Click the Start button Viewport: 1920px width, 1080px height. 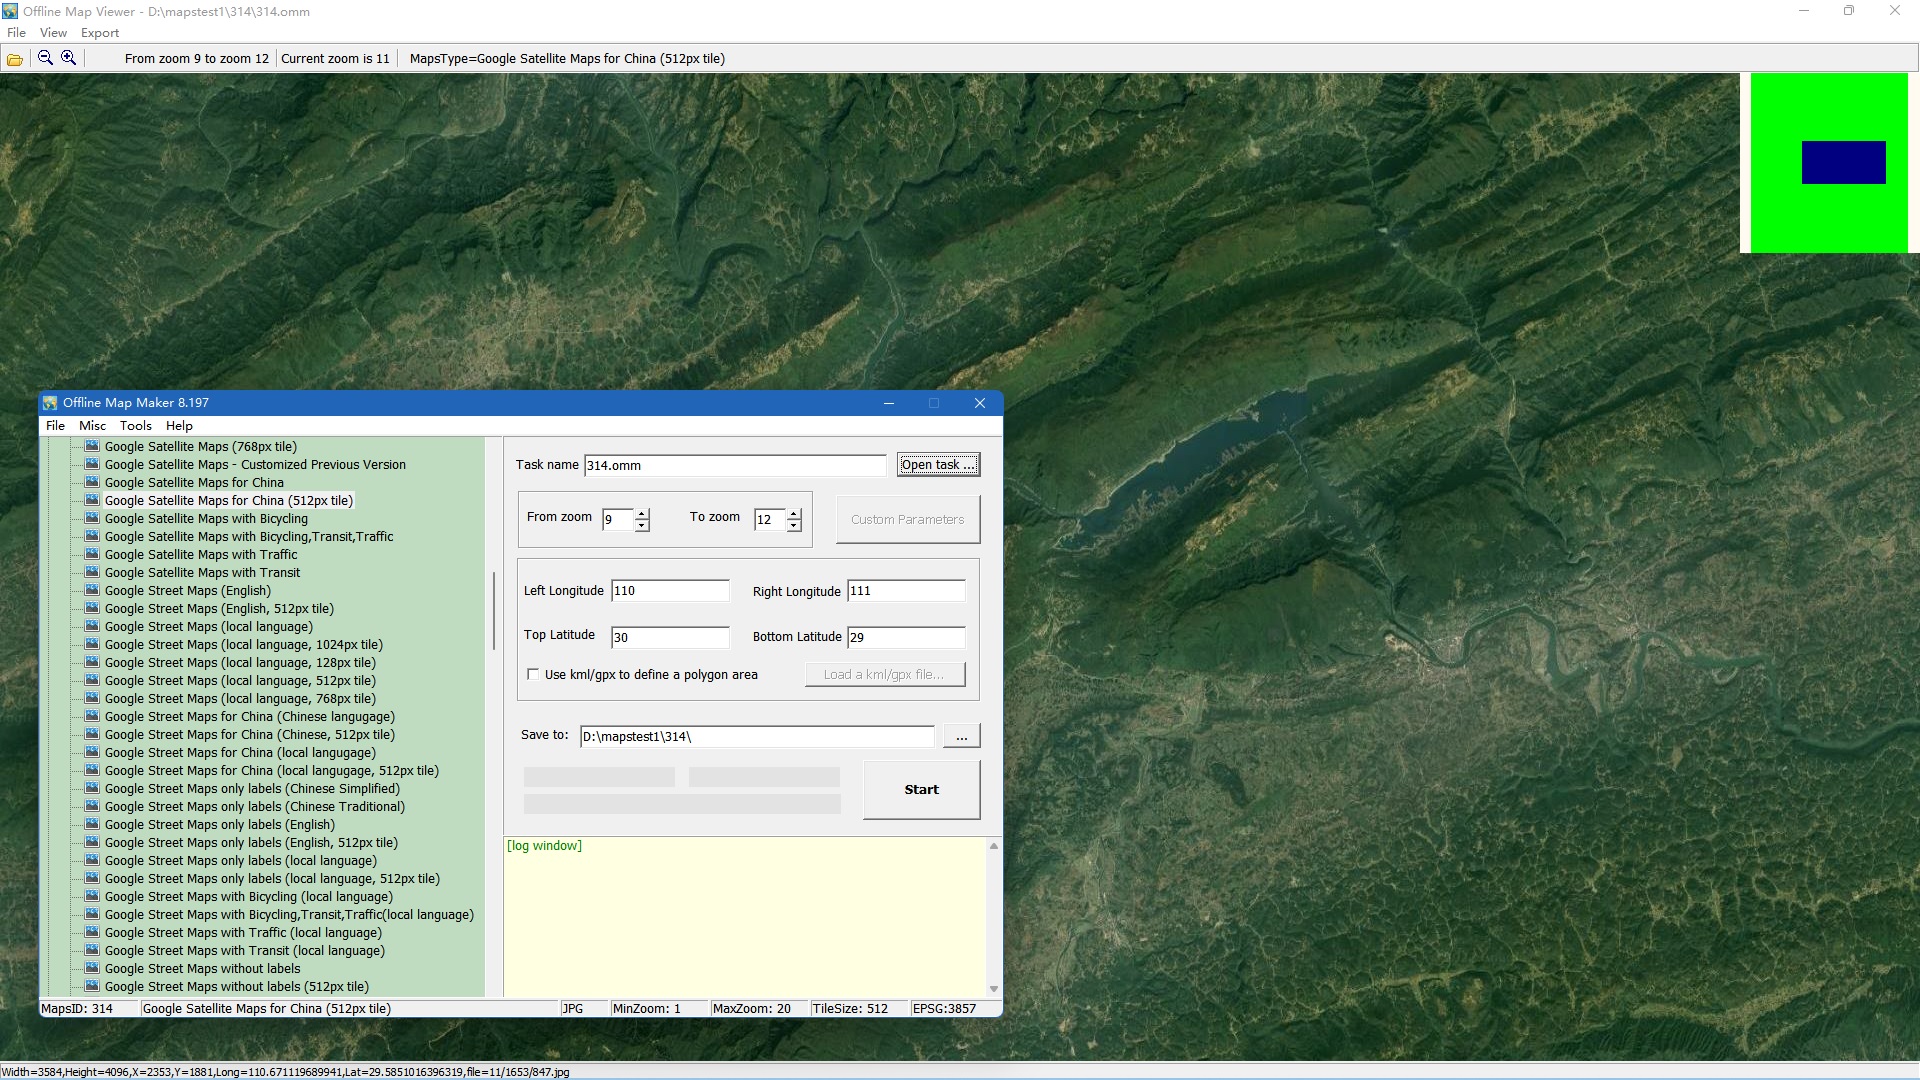921,790
